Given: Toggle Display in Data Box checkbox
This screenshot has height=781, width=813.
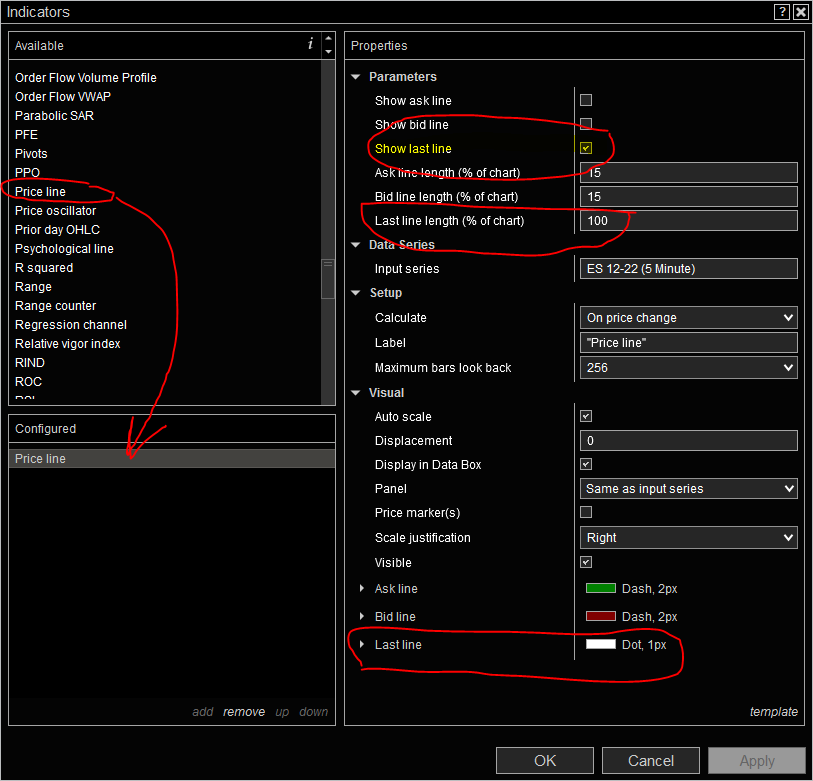Looking at the screenshot, I should (586, 465).
